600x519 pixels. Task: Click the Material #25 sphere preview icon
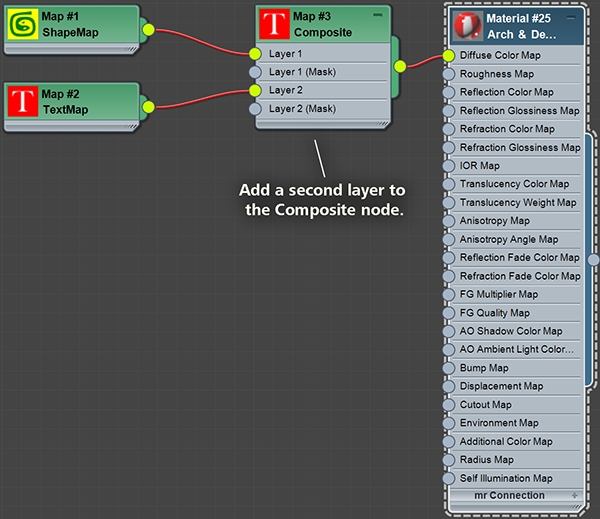pyautogui.click(x=468, y=26)
